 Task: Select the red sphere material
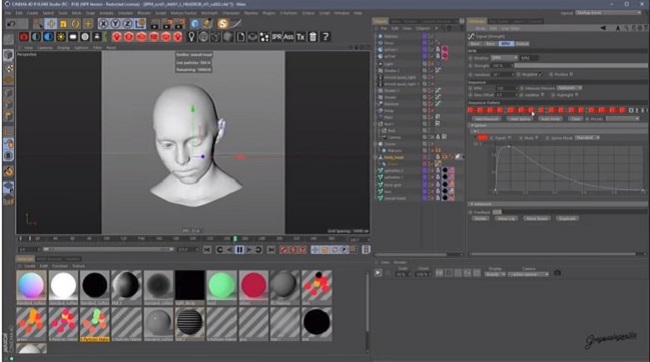pyautogui.click(x=253, y=286)
